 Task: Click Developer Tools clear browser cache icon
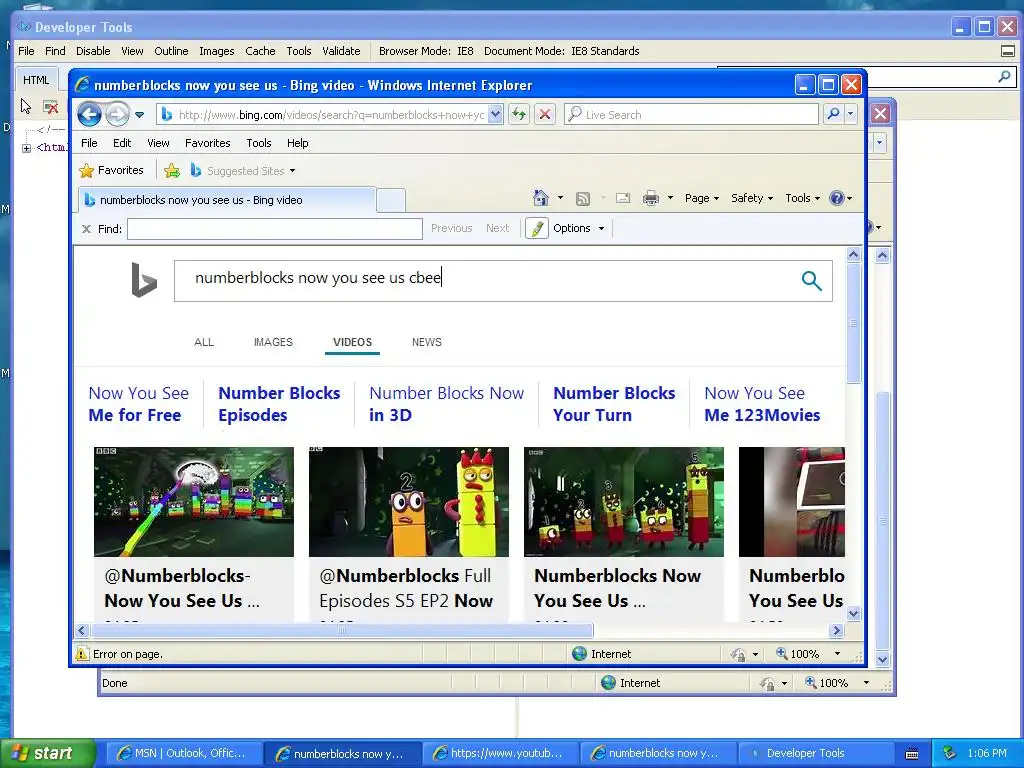50,106
